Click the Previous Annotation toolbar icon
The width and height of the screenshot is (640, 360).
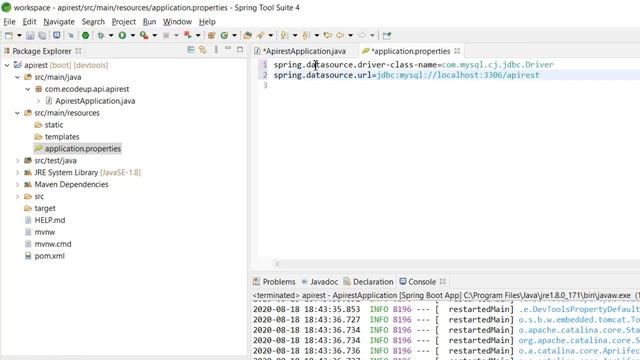tap(306, 36)
